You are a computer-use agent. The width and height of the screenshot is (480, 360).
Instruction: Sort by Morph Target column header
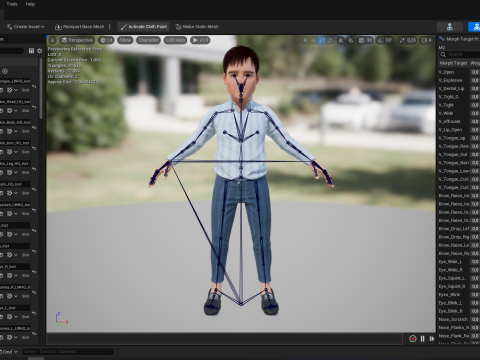point(453,63)
